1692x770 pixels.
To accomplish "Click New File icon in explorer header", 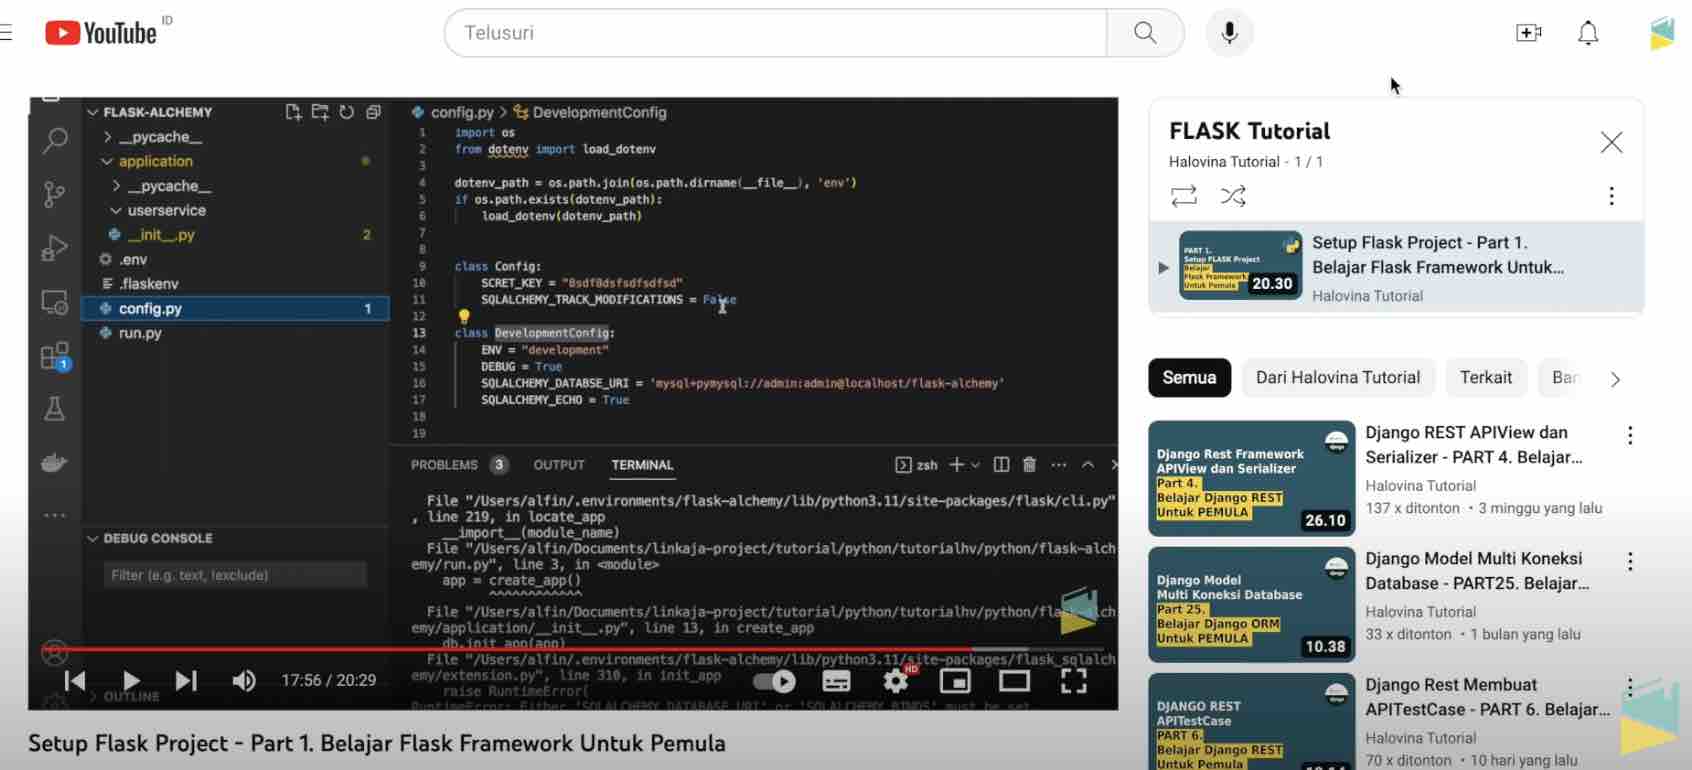I will click(293, 112).
